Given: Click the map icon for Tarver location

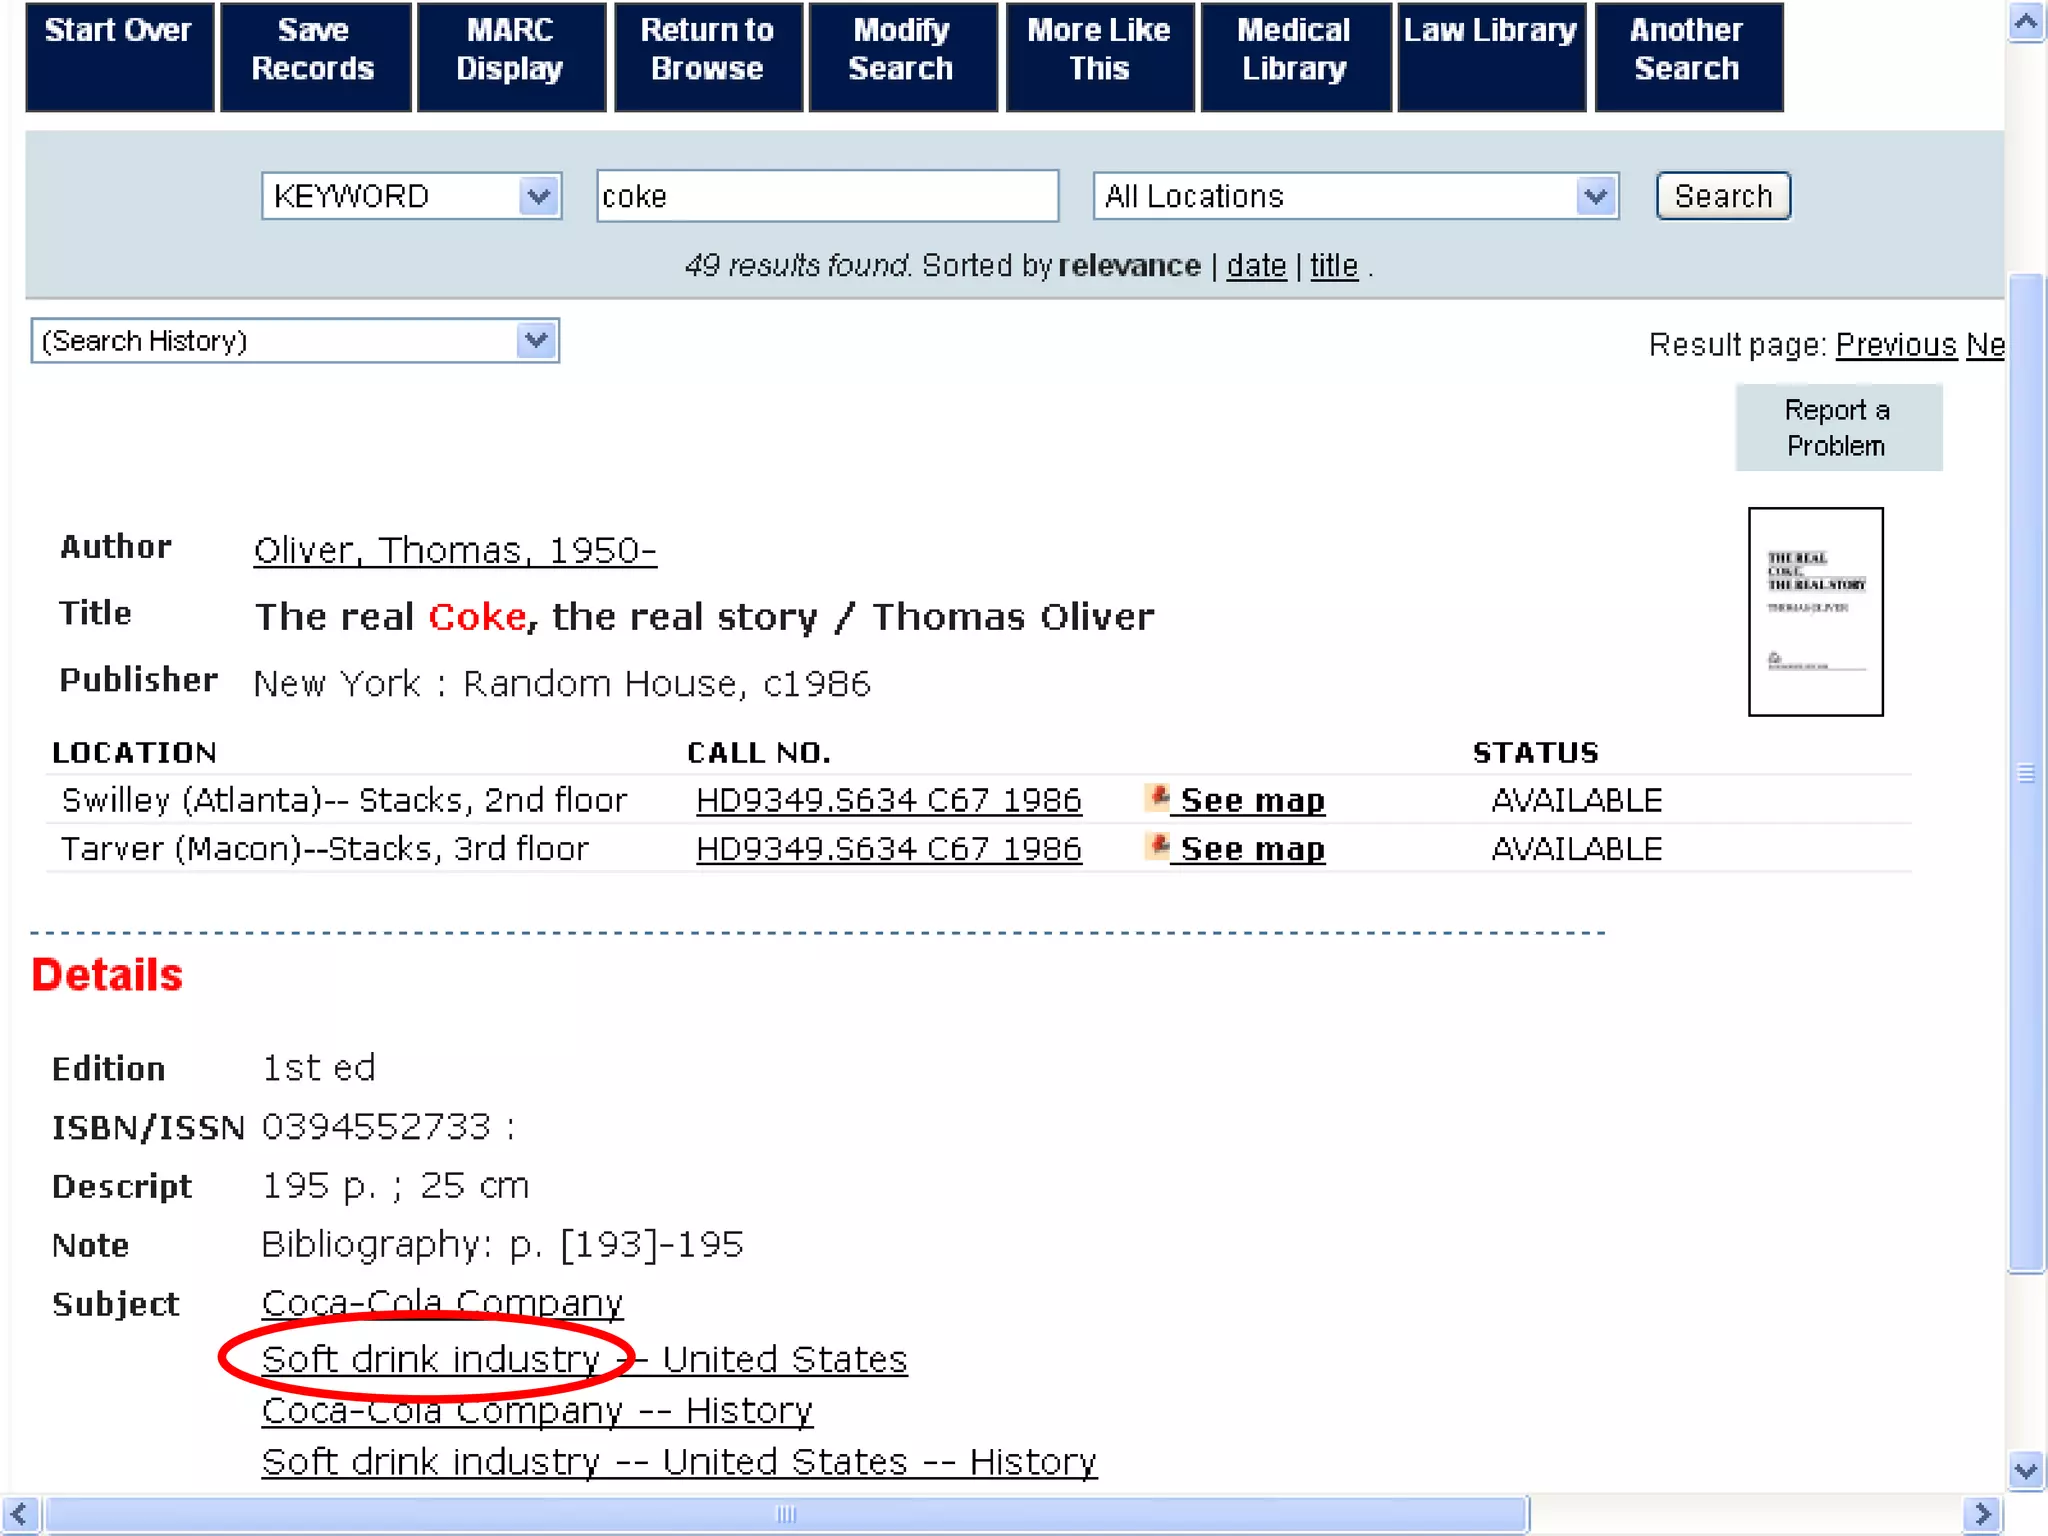Looking at the screenshot, I should pos(1157,847).
